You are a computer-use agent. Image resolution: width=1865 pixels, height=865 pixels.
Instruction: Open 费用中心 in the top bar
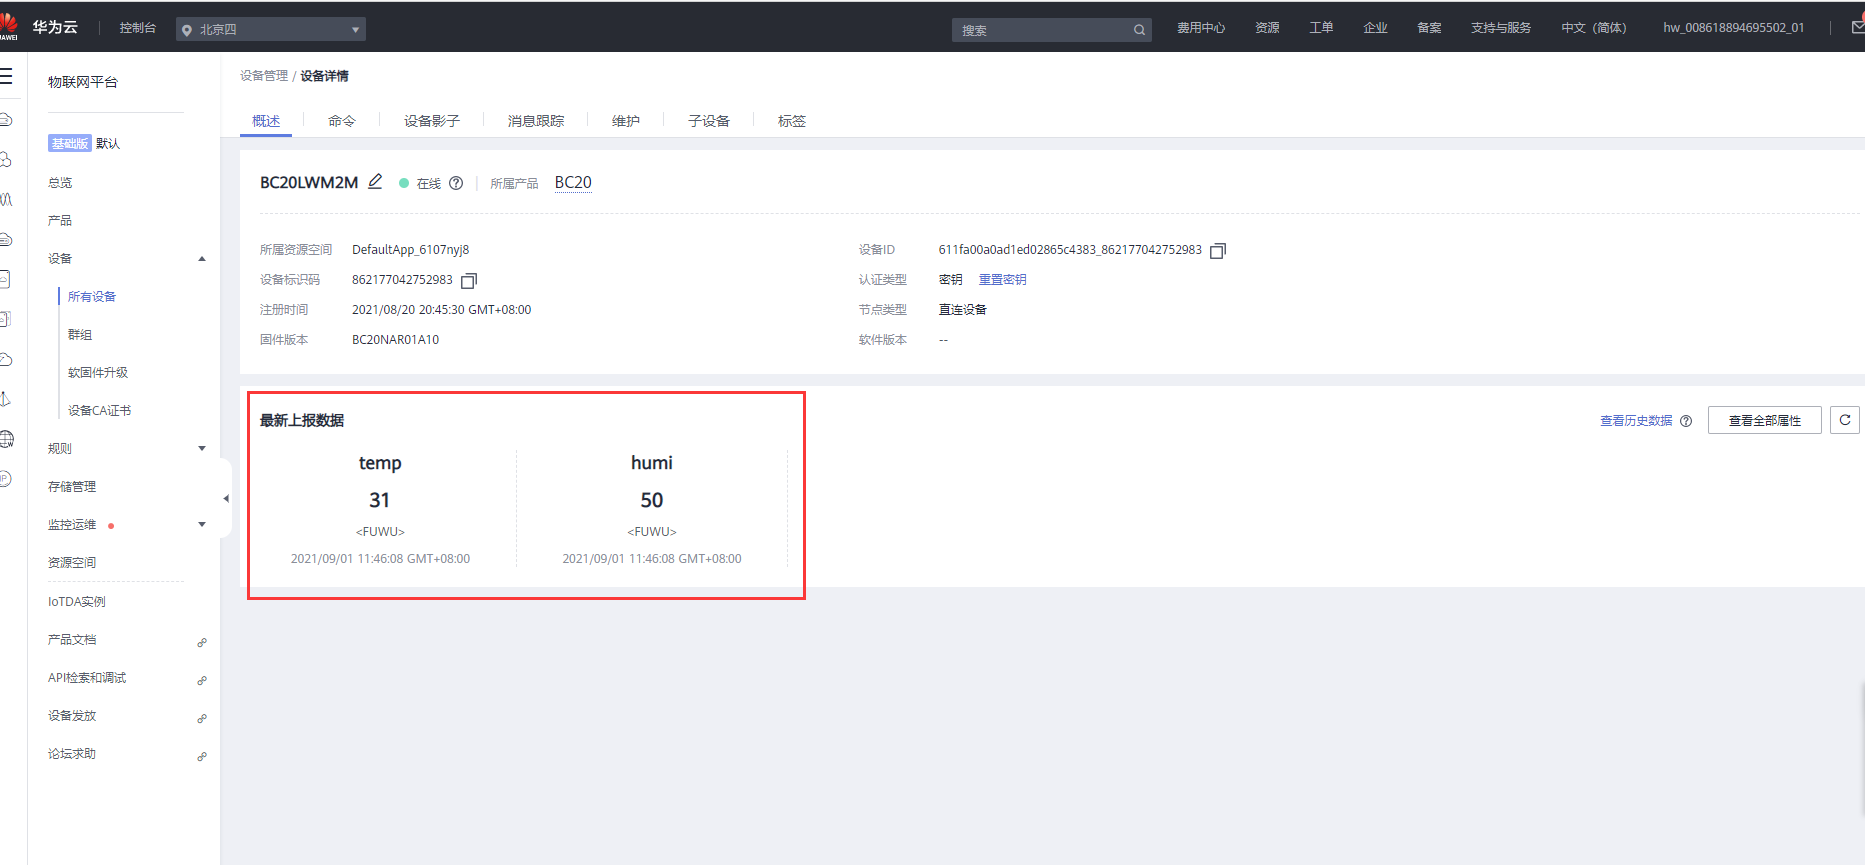[x=1201, y=28]
